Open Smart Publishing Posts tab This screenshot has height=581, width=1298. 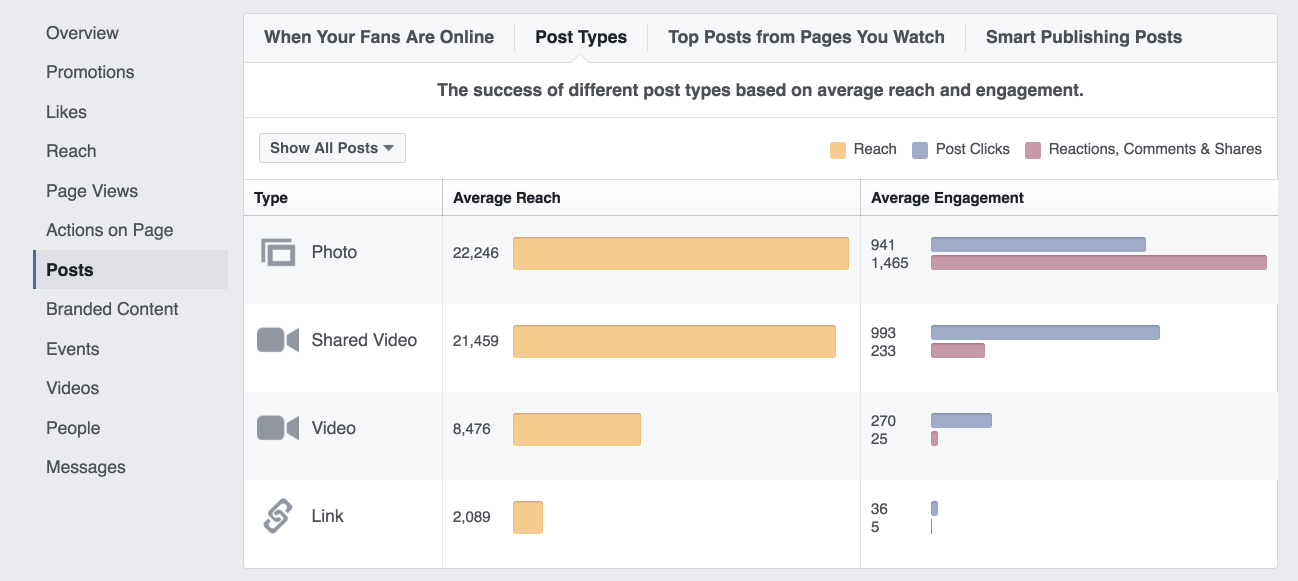point(1084,38)
